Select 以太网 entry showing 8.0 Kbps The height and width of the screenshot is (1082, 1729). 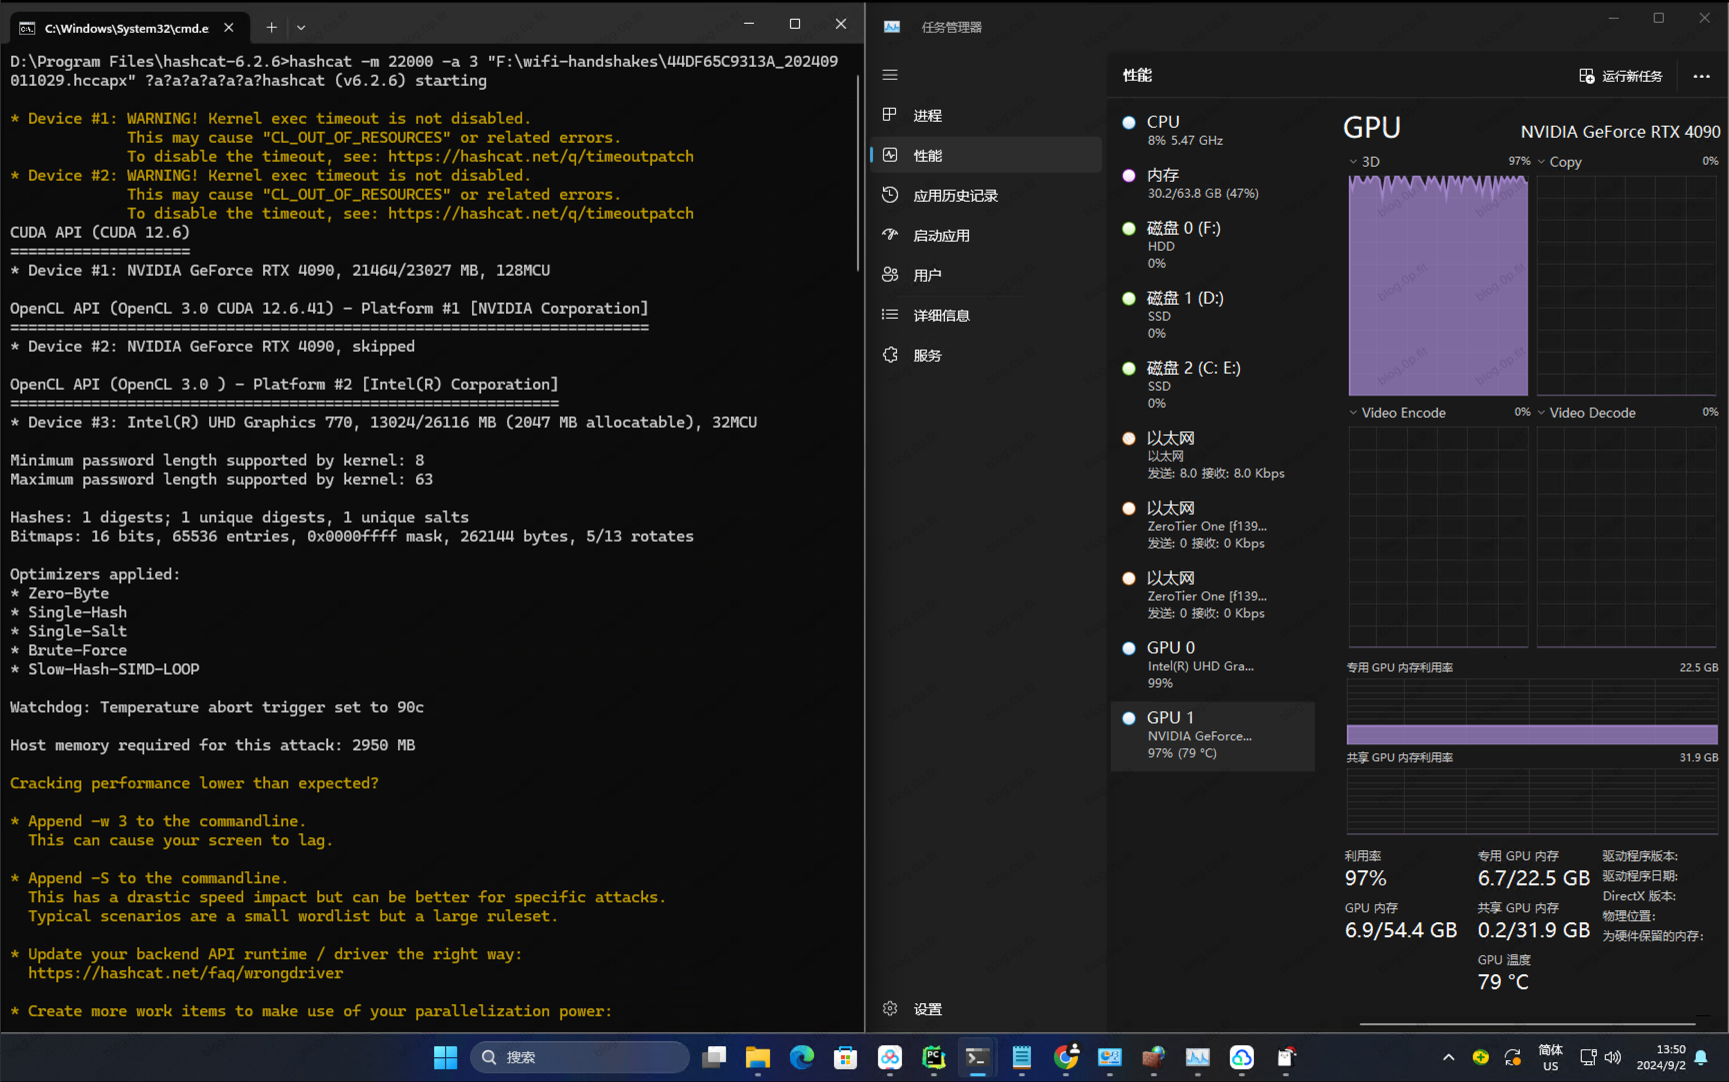(x=1212, y=455)
